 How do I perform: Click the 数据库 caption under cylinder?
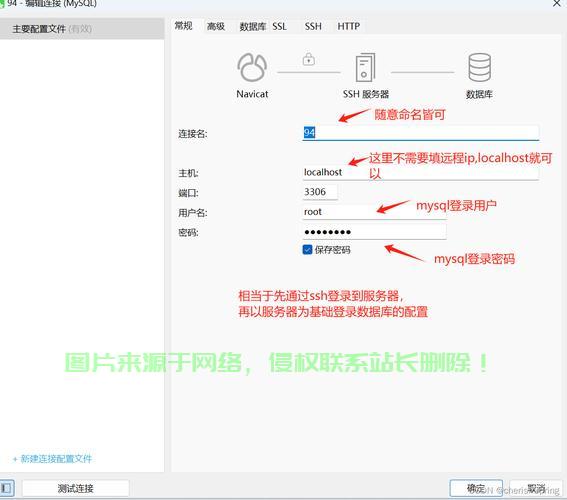[479, 94]
